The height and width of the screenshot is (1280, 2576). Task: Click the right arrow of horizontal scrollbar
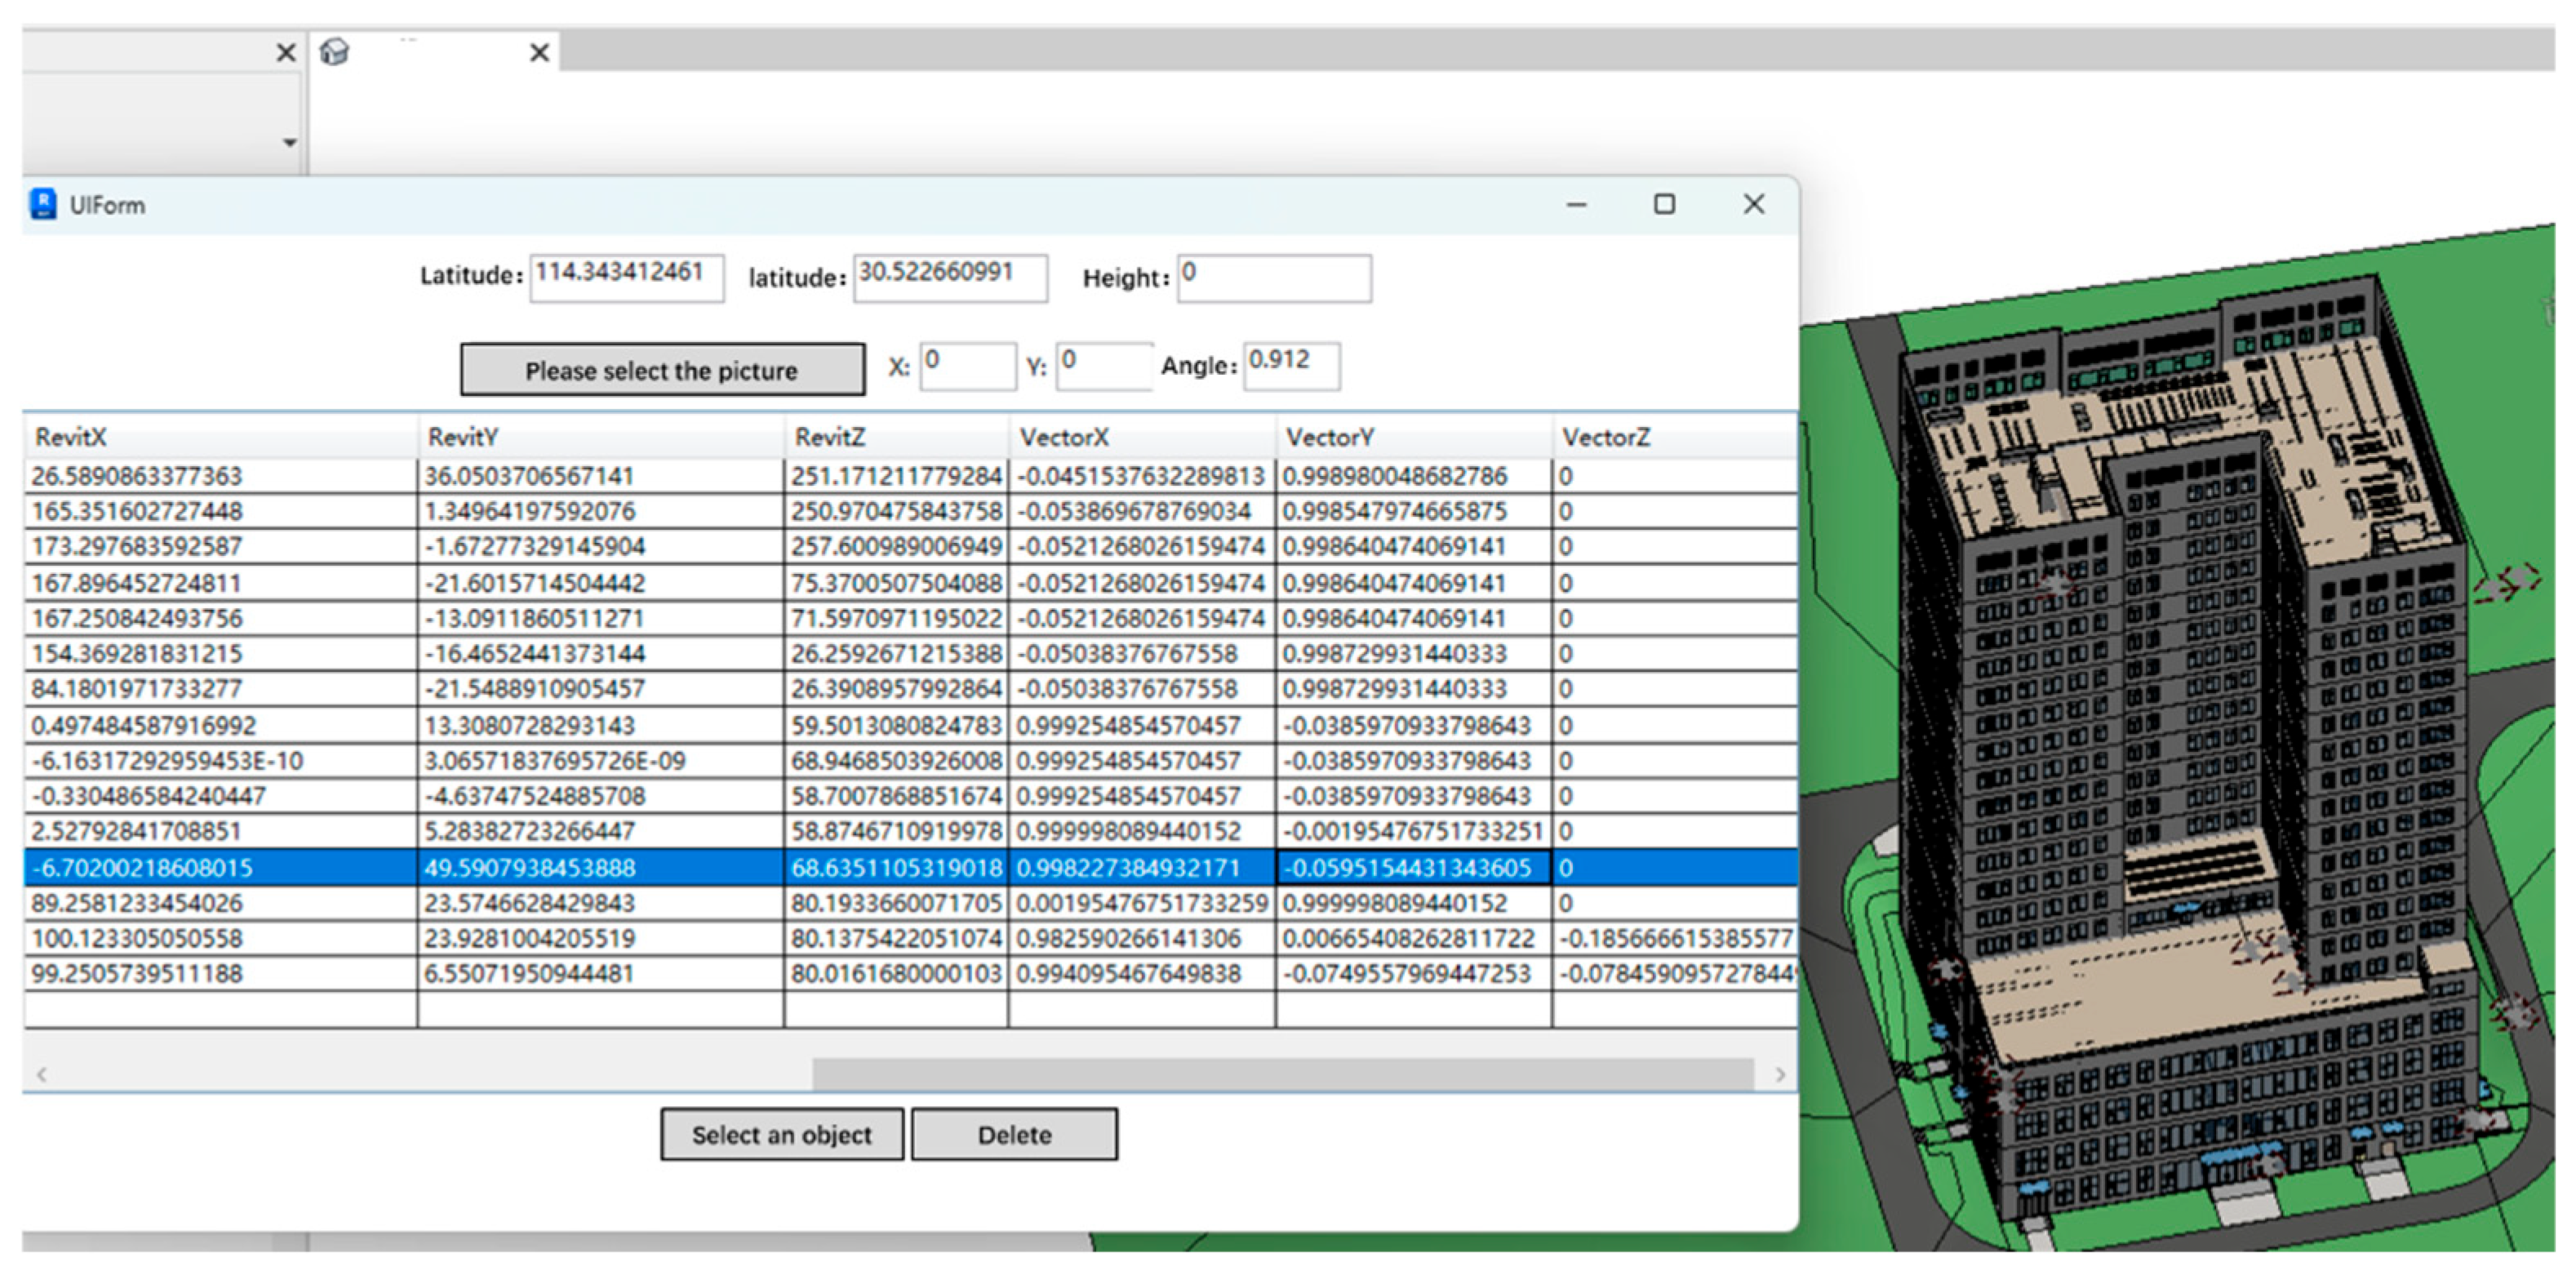[1779, 1074]
